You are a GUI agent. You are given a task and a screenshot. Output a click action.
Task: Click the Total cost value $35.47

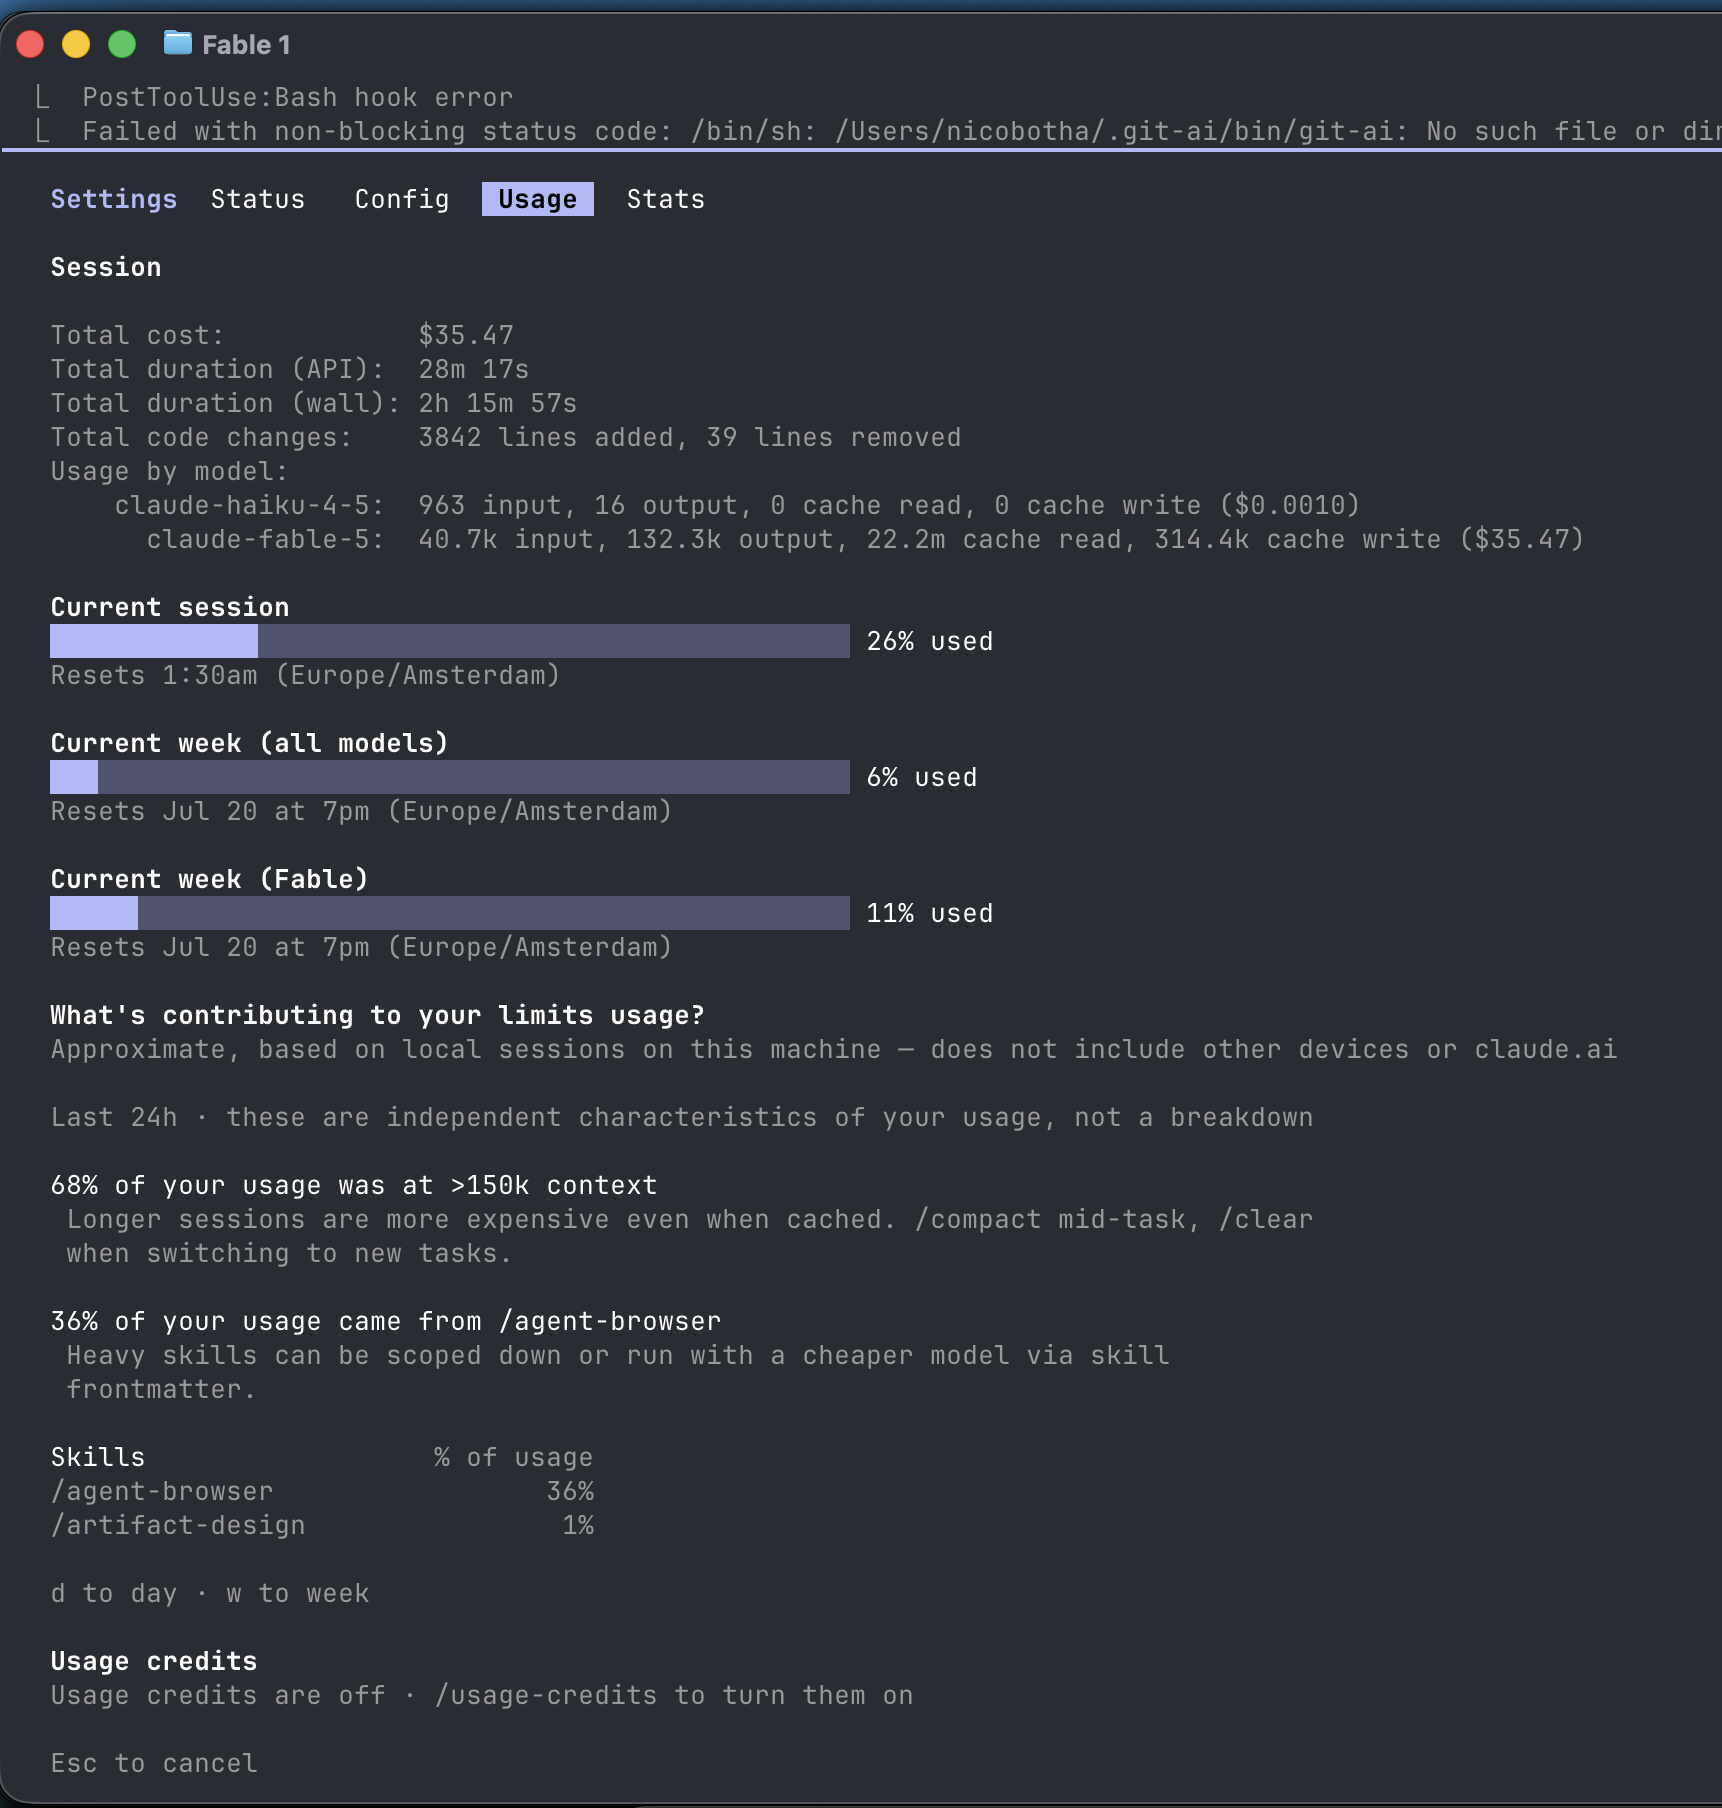click(x=466, y=335)
